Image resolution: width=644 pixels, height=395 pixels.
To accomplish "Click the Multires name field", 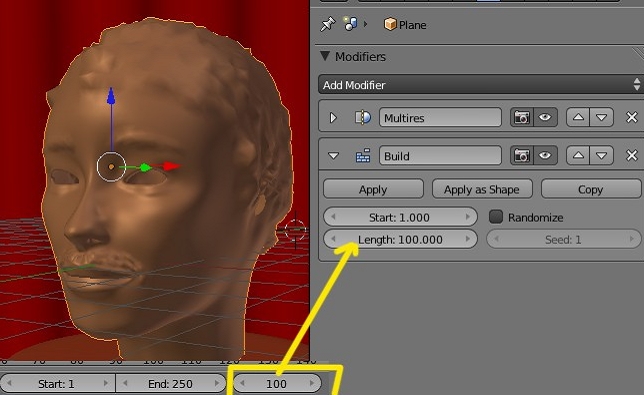I will [440, 118].
